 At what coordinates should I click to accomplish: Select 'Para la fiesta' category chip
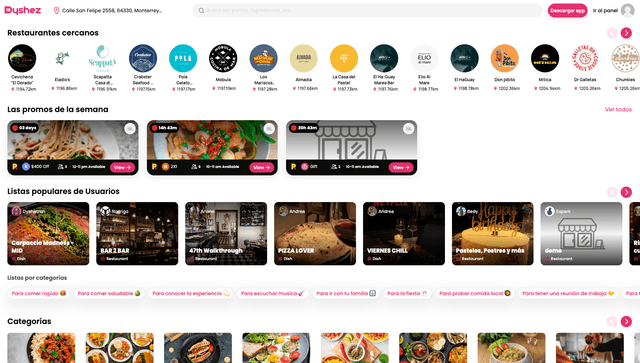click(407, 293)
